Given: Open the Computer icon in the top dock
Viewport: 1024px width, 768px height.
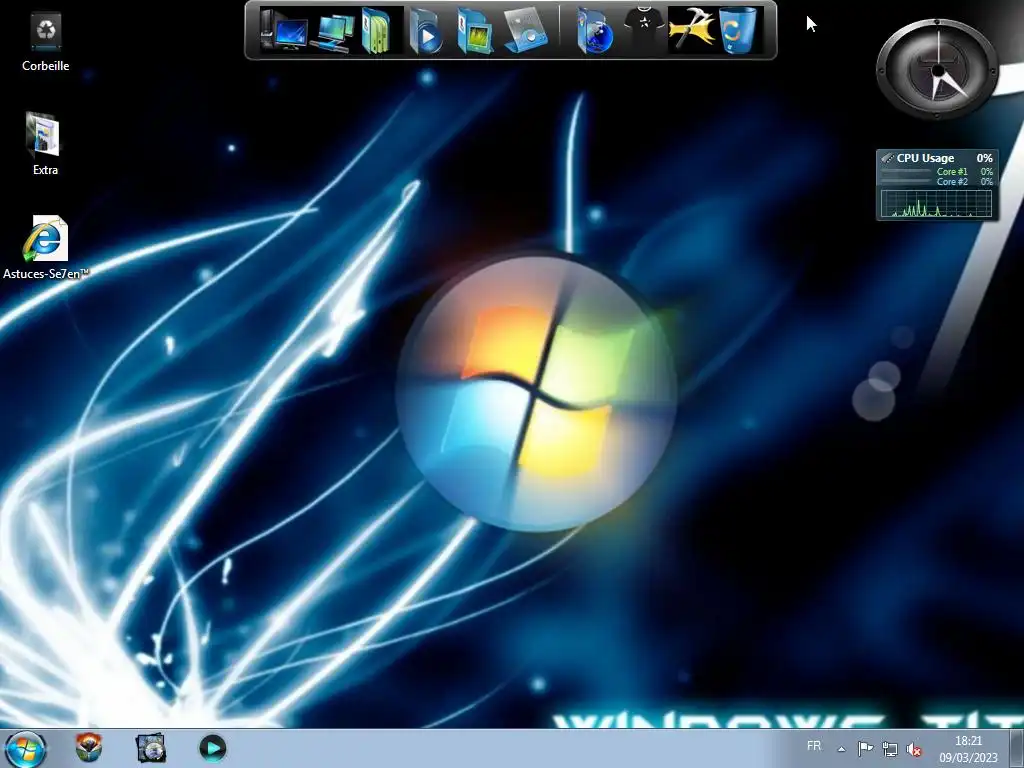Looking at the screenshot, I should (283, 30).
